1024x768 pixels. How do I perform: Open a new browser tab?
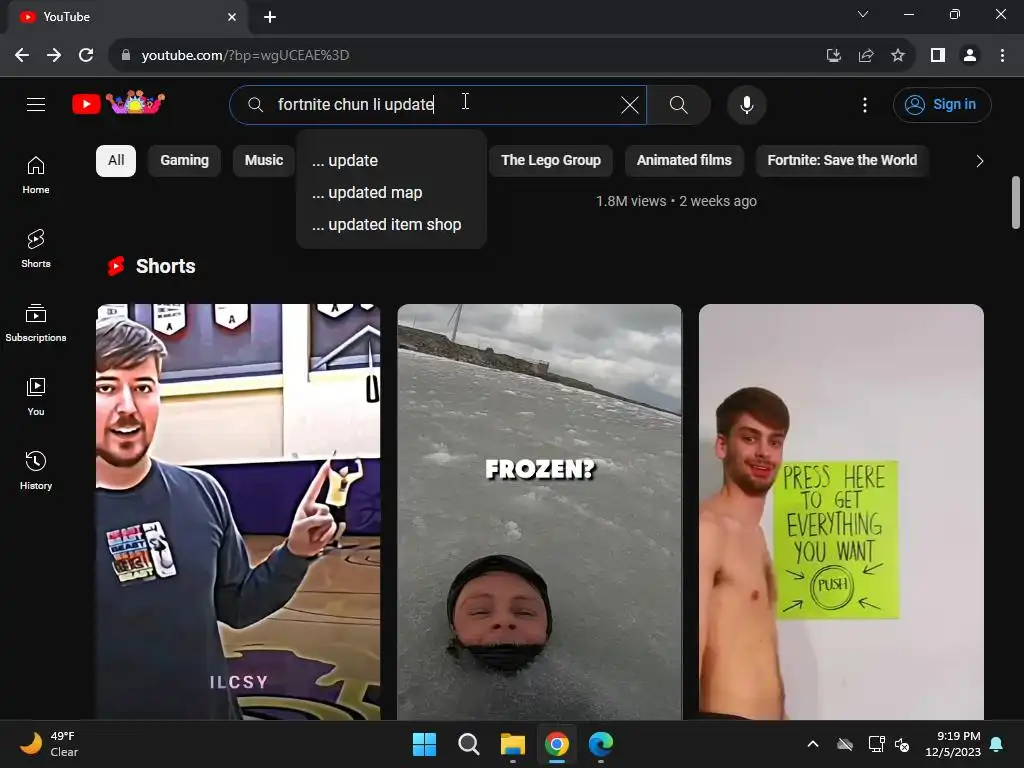270,17
